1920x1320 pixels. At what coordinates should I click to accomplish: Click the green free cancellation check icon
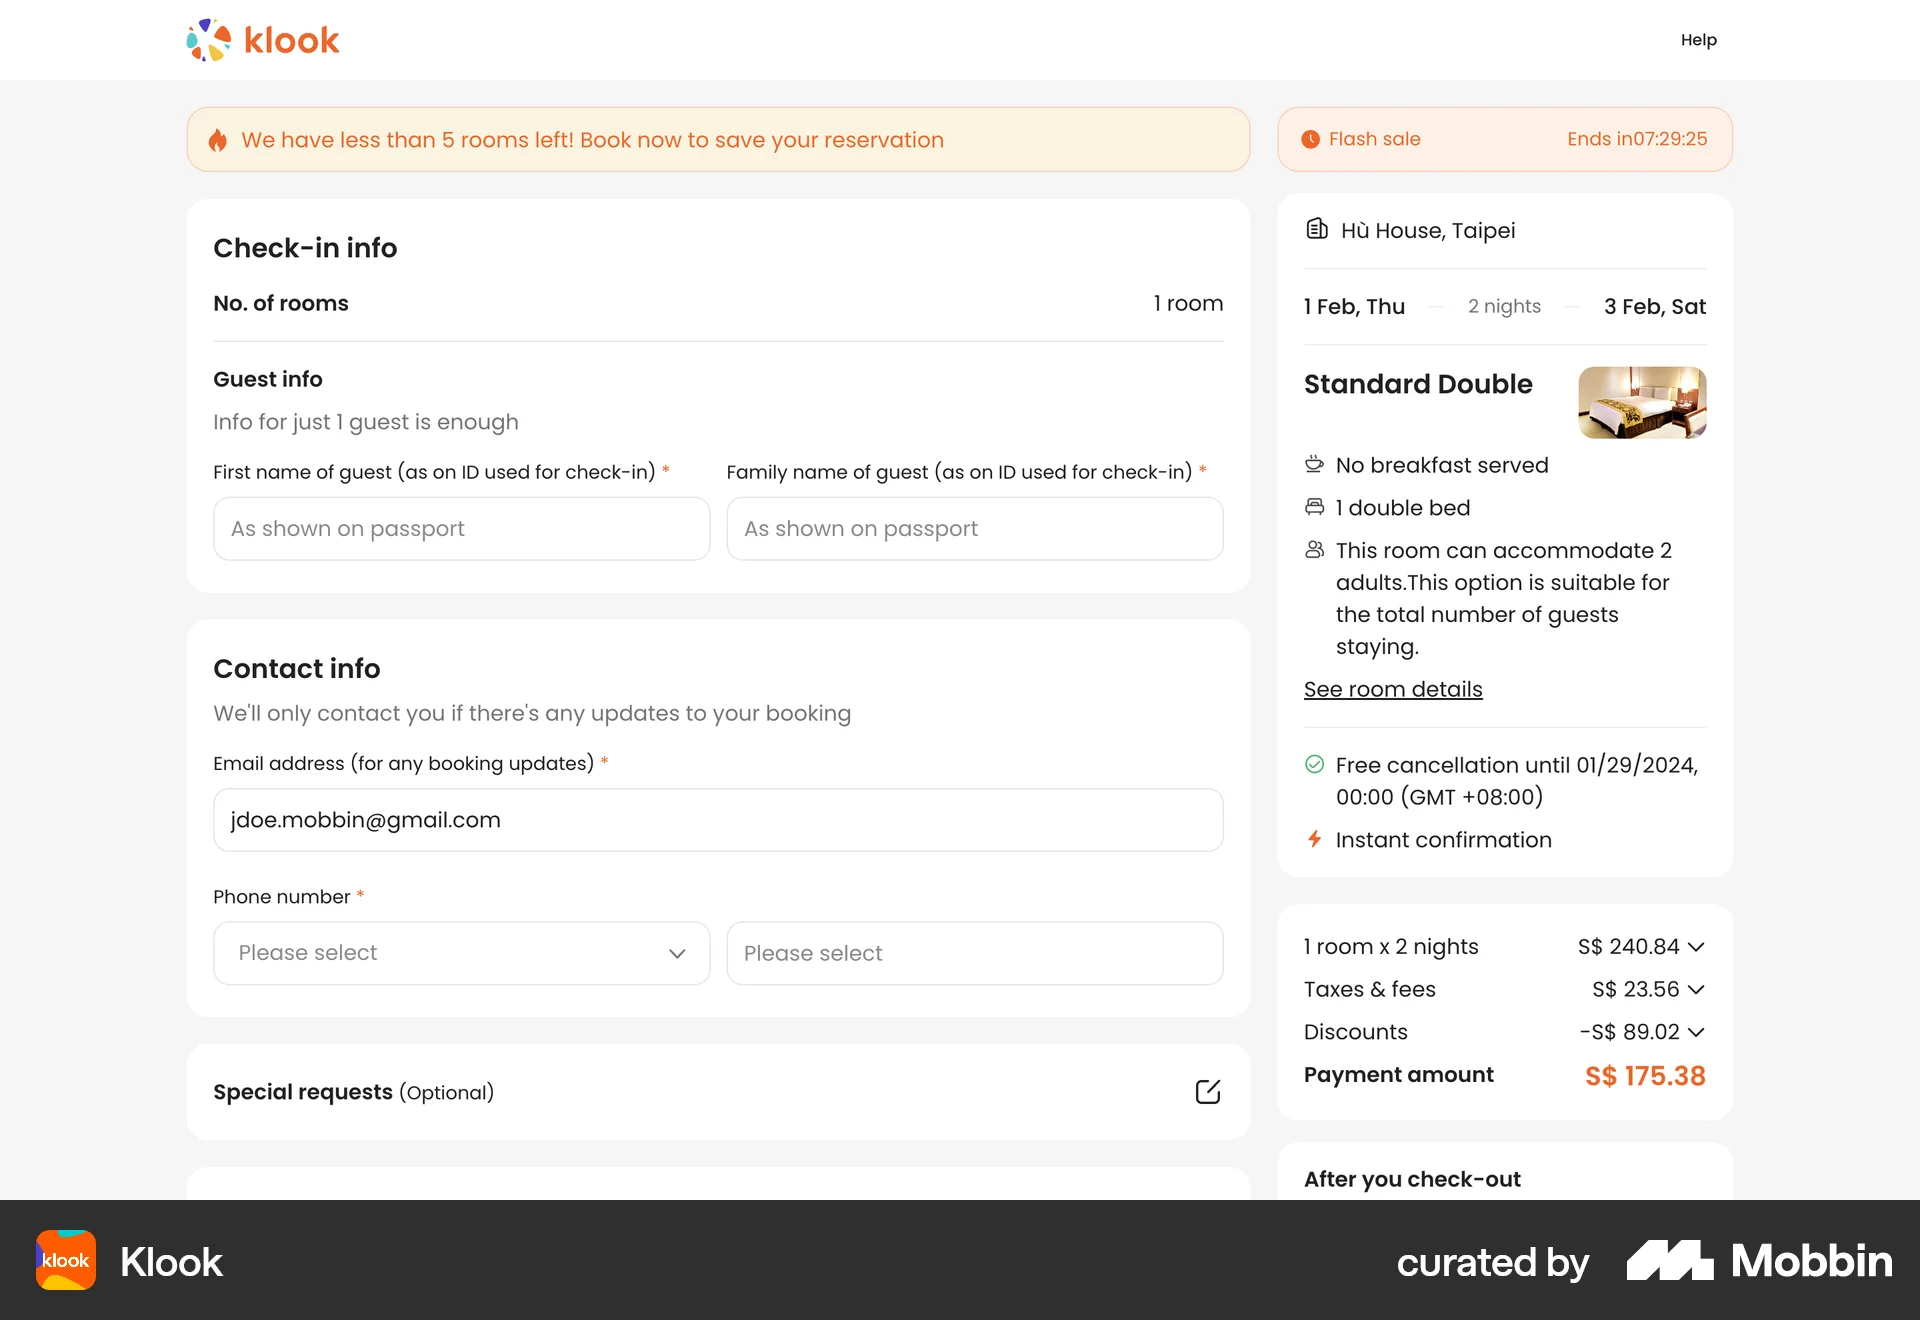click(x=1314, y=765)
